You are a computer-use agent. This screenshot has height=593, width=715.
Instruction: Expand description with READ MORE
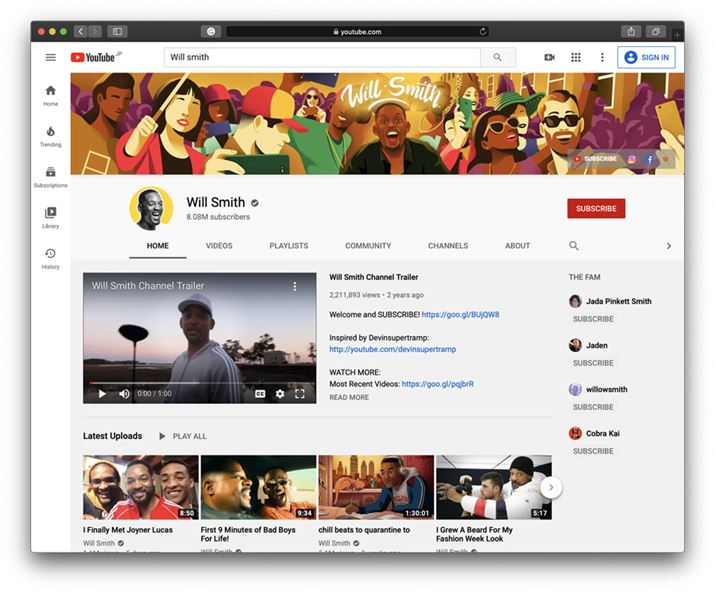[349, 397]
